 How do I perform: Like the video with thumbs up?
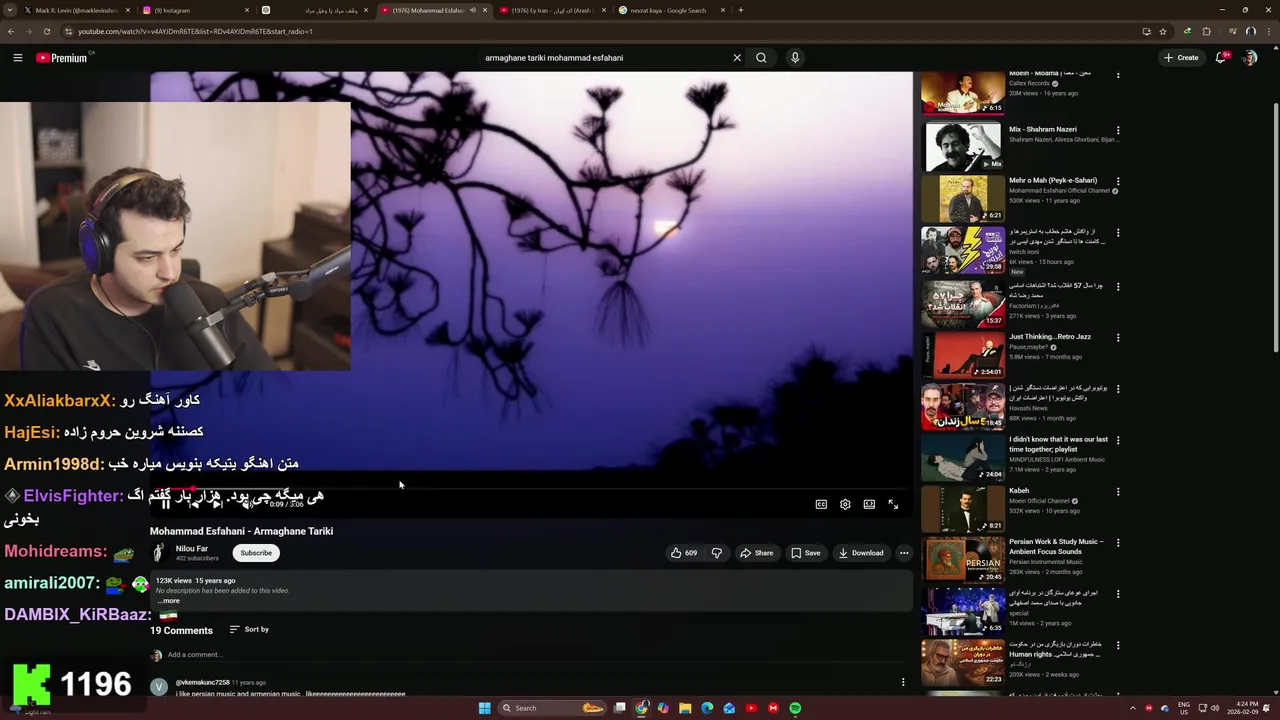tap(685, 553)
